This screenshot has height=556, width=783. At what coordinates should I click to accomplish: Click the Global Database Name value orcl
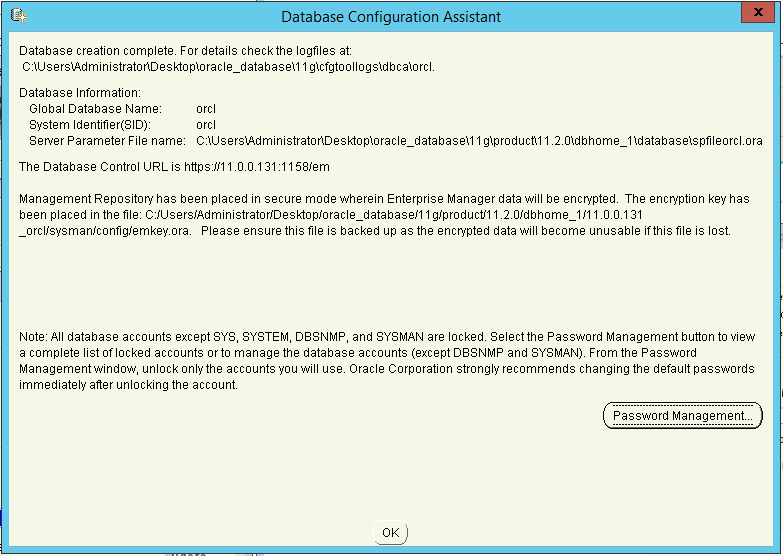[206, 109]
